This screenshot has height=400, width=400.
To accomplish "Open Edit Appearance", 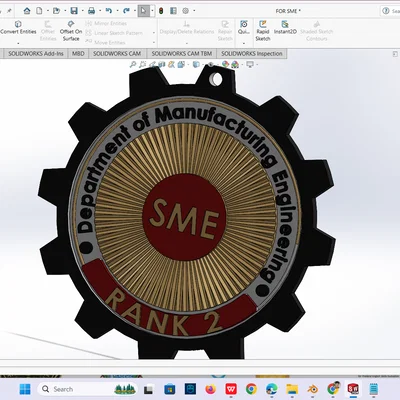I will point(225,64).
